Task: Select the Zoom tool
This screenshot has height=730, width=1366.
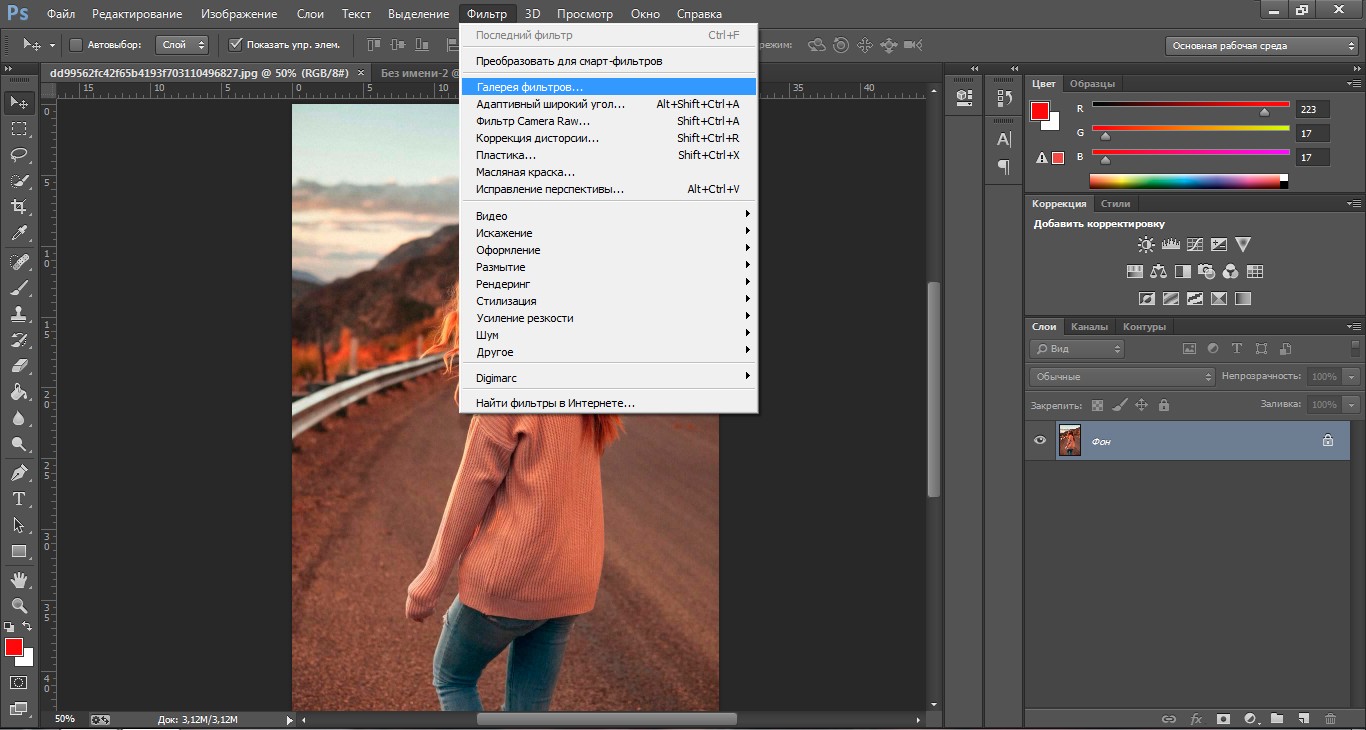Action: click(x=19, y=606)
